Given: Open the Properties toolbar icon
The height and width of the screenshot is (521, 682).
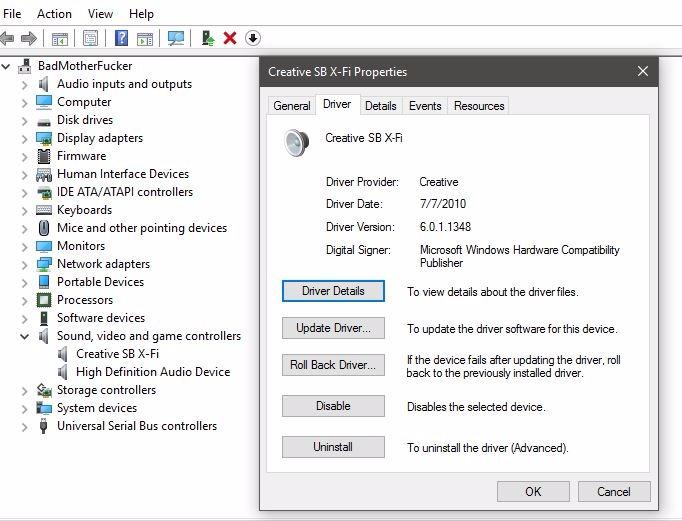Looking at the screenshot, I should [x=90, y=38].
